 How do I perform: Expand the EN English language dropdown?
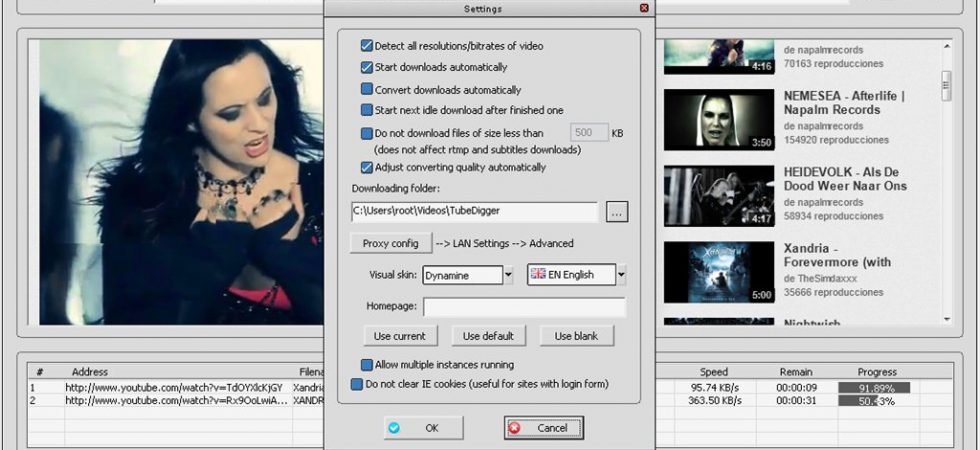[621, 275]
